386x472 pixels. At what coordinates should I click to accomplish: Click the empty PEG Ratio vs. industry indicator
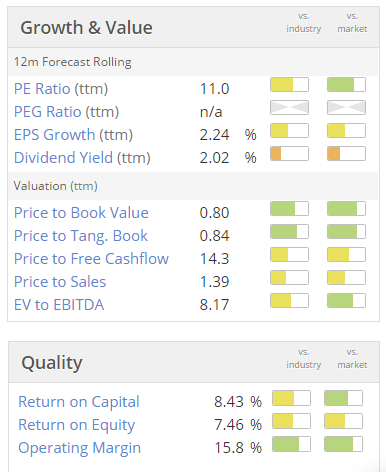coord(289,108)
